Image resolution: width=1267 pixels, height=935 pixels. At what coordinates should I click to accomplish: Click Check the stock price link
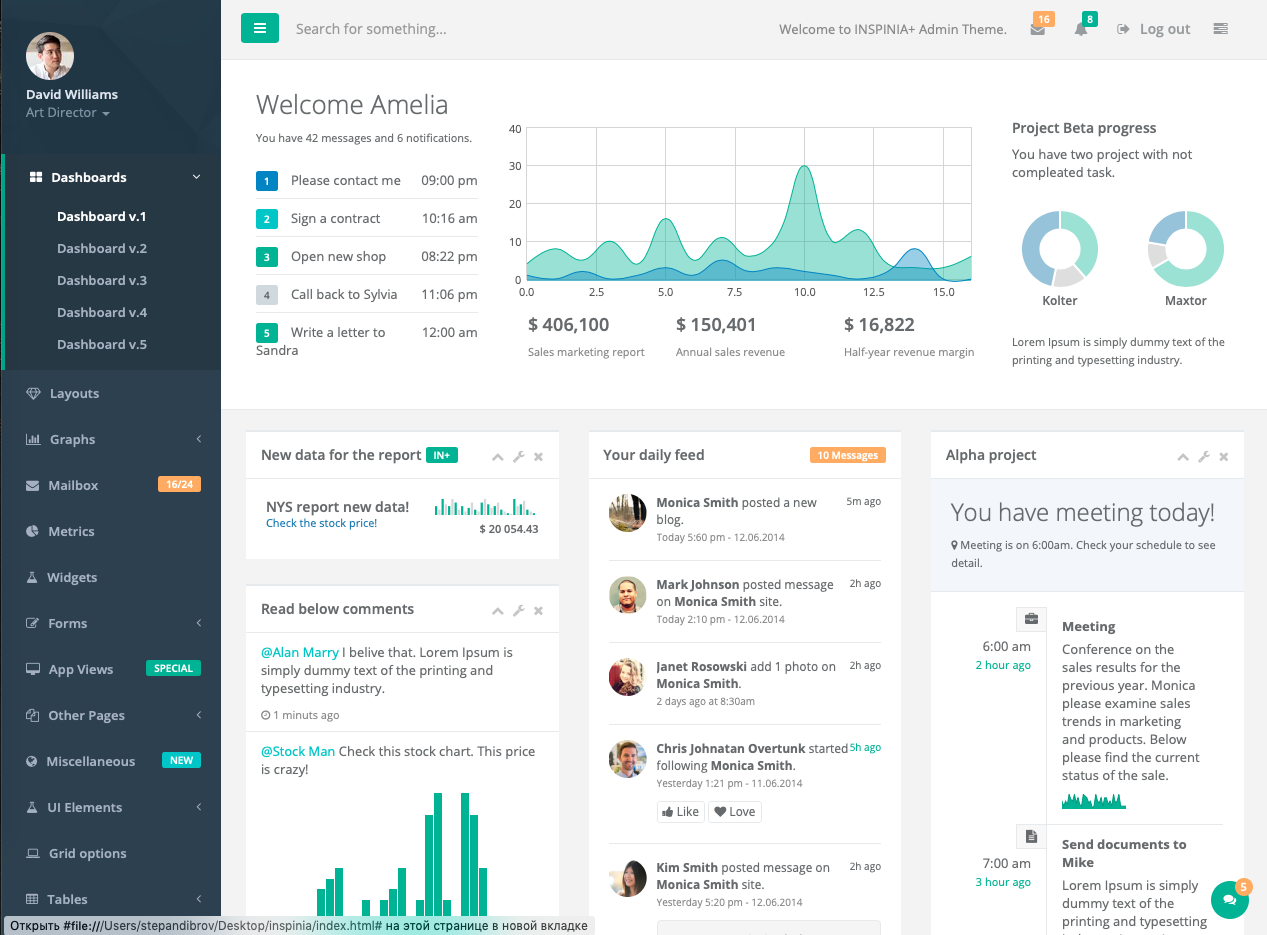(x=321, y=523)
